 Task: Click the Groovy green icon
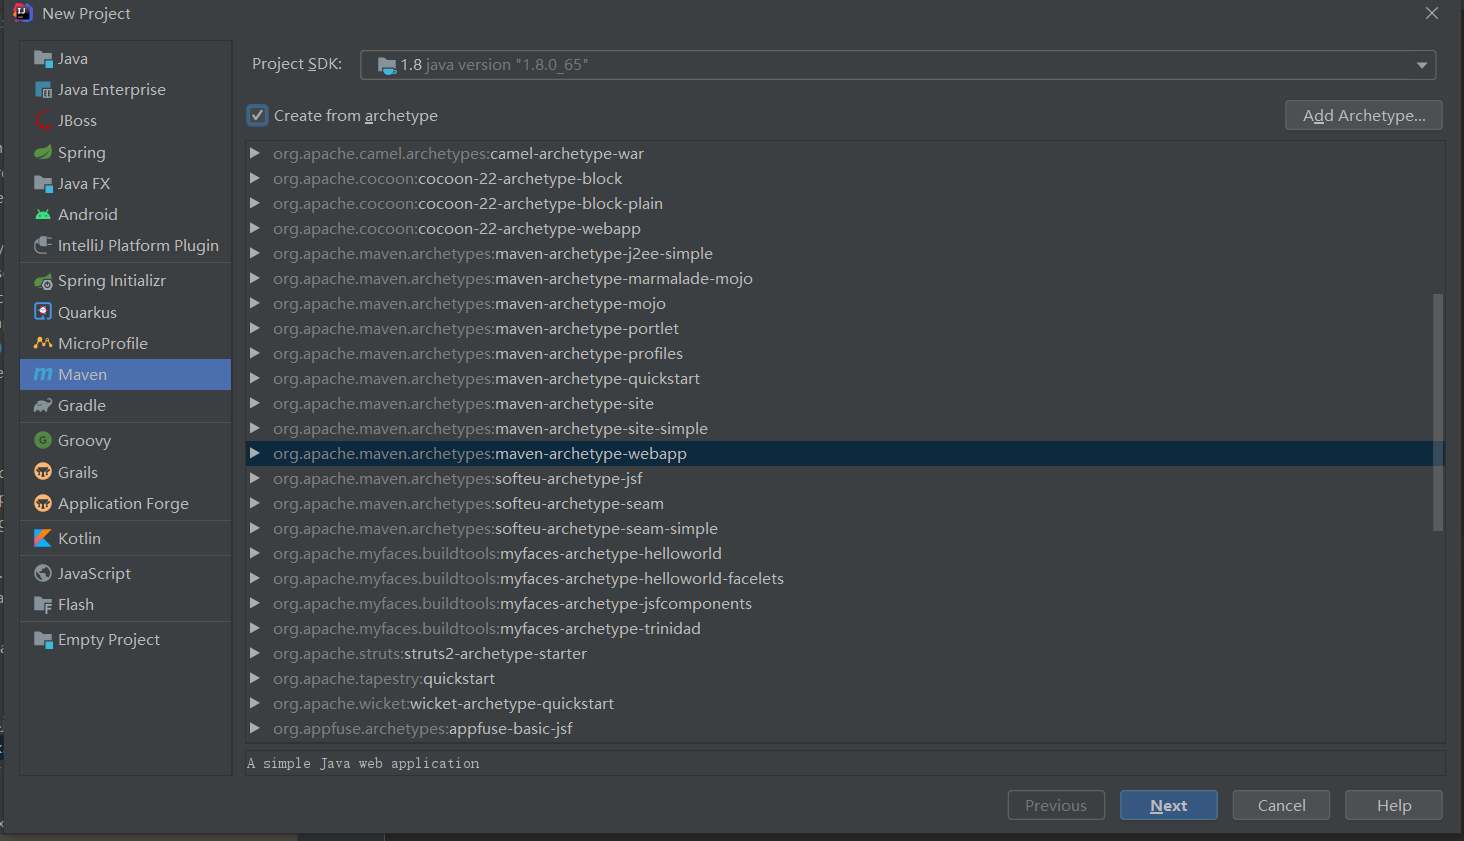coord(43,441)
